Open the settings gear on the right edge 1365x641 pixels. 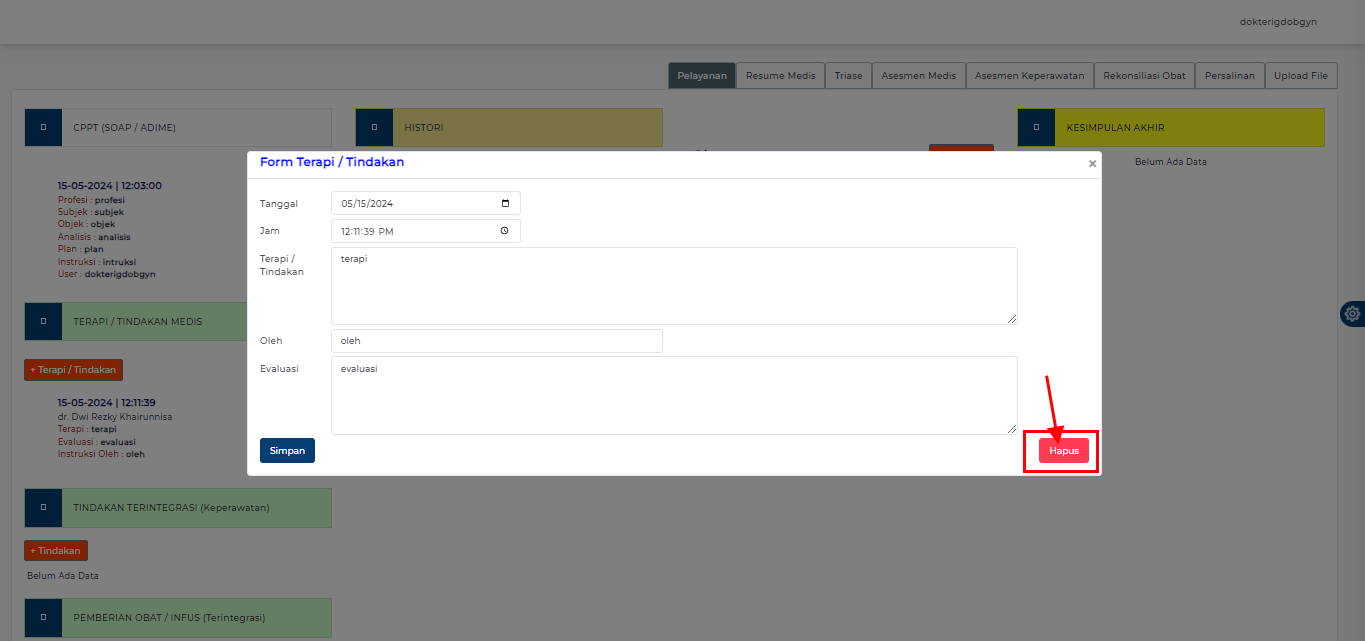1353,313
